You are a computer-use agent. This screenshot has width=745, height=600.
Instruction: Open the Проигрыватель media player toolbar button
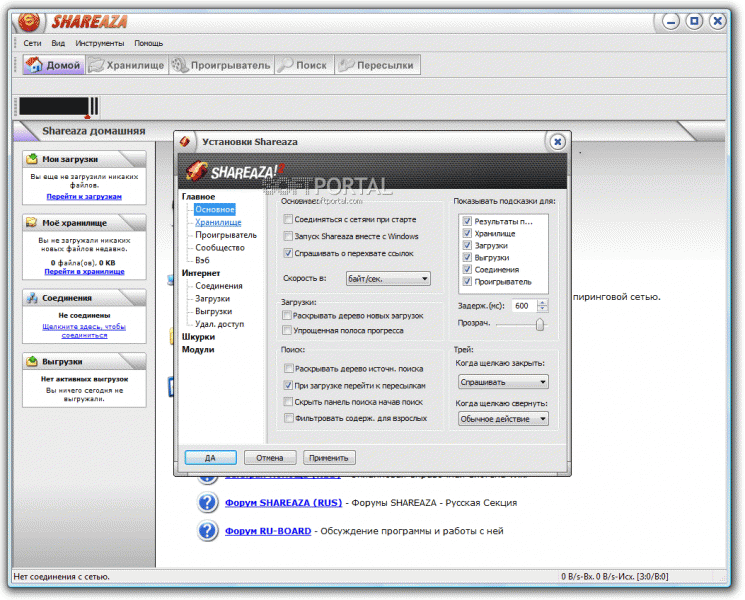click(x=221, y=65)
